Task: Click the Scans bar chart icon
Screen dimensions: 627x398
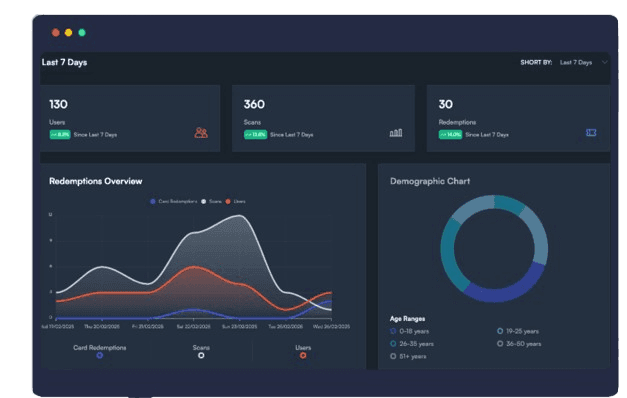Action: (396, 133)
